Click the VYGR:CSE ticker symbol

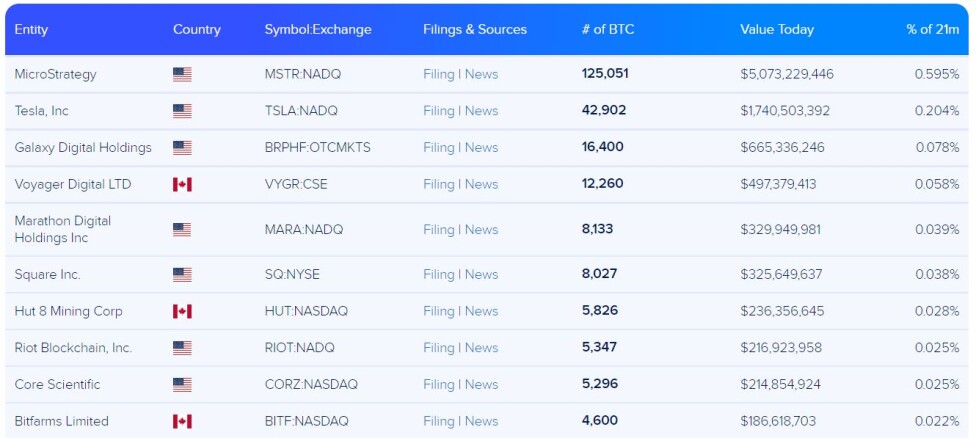point(296,184)
